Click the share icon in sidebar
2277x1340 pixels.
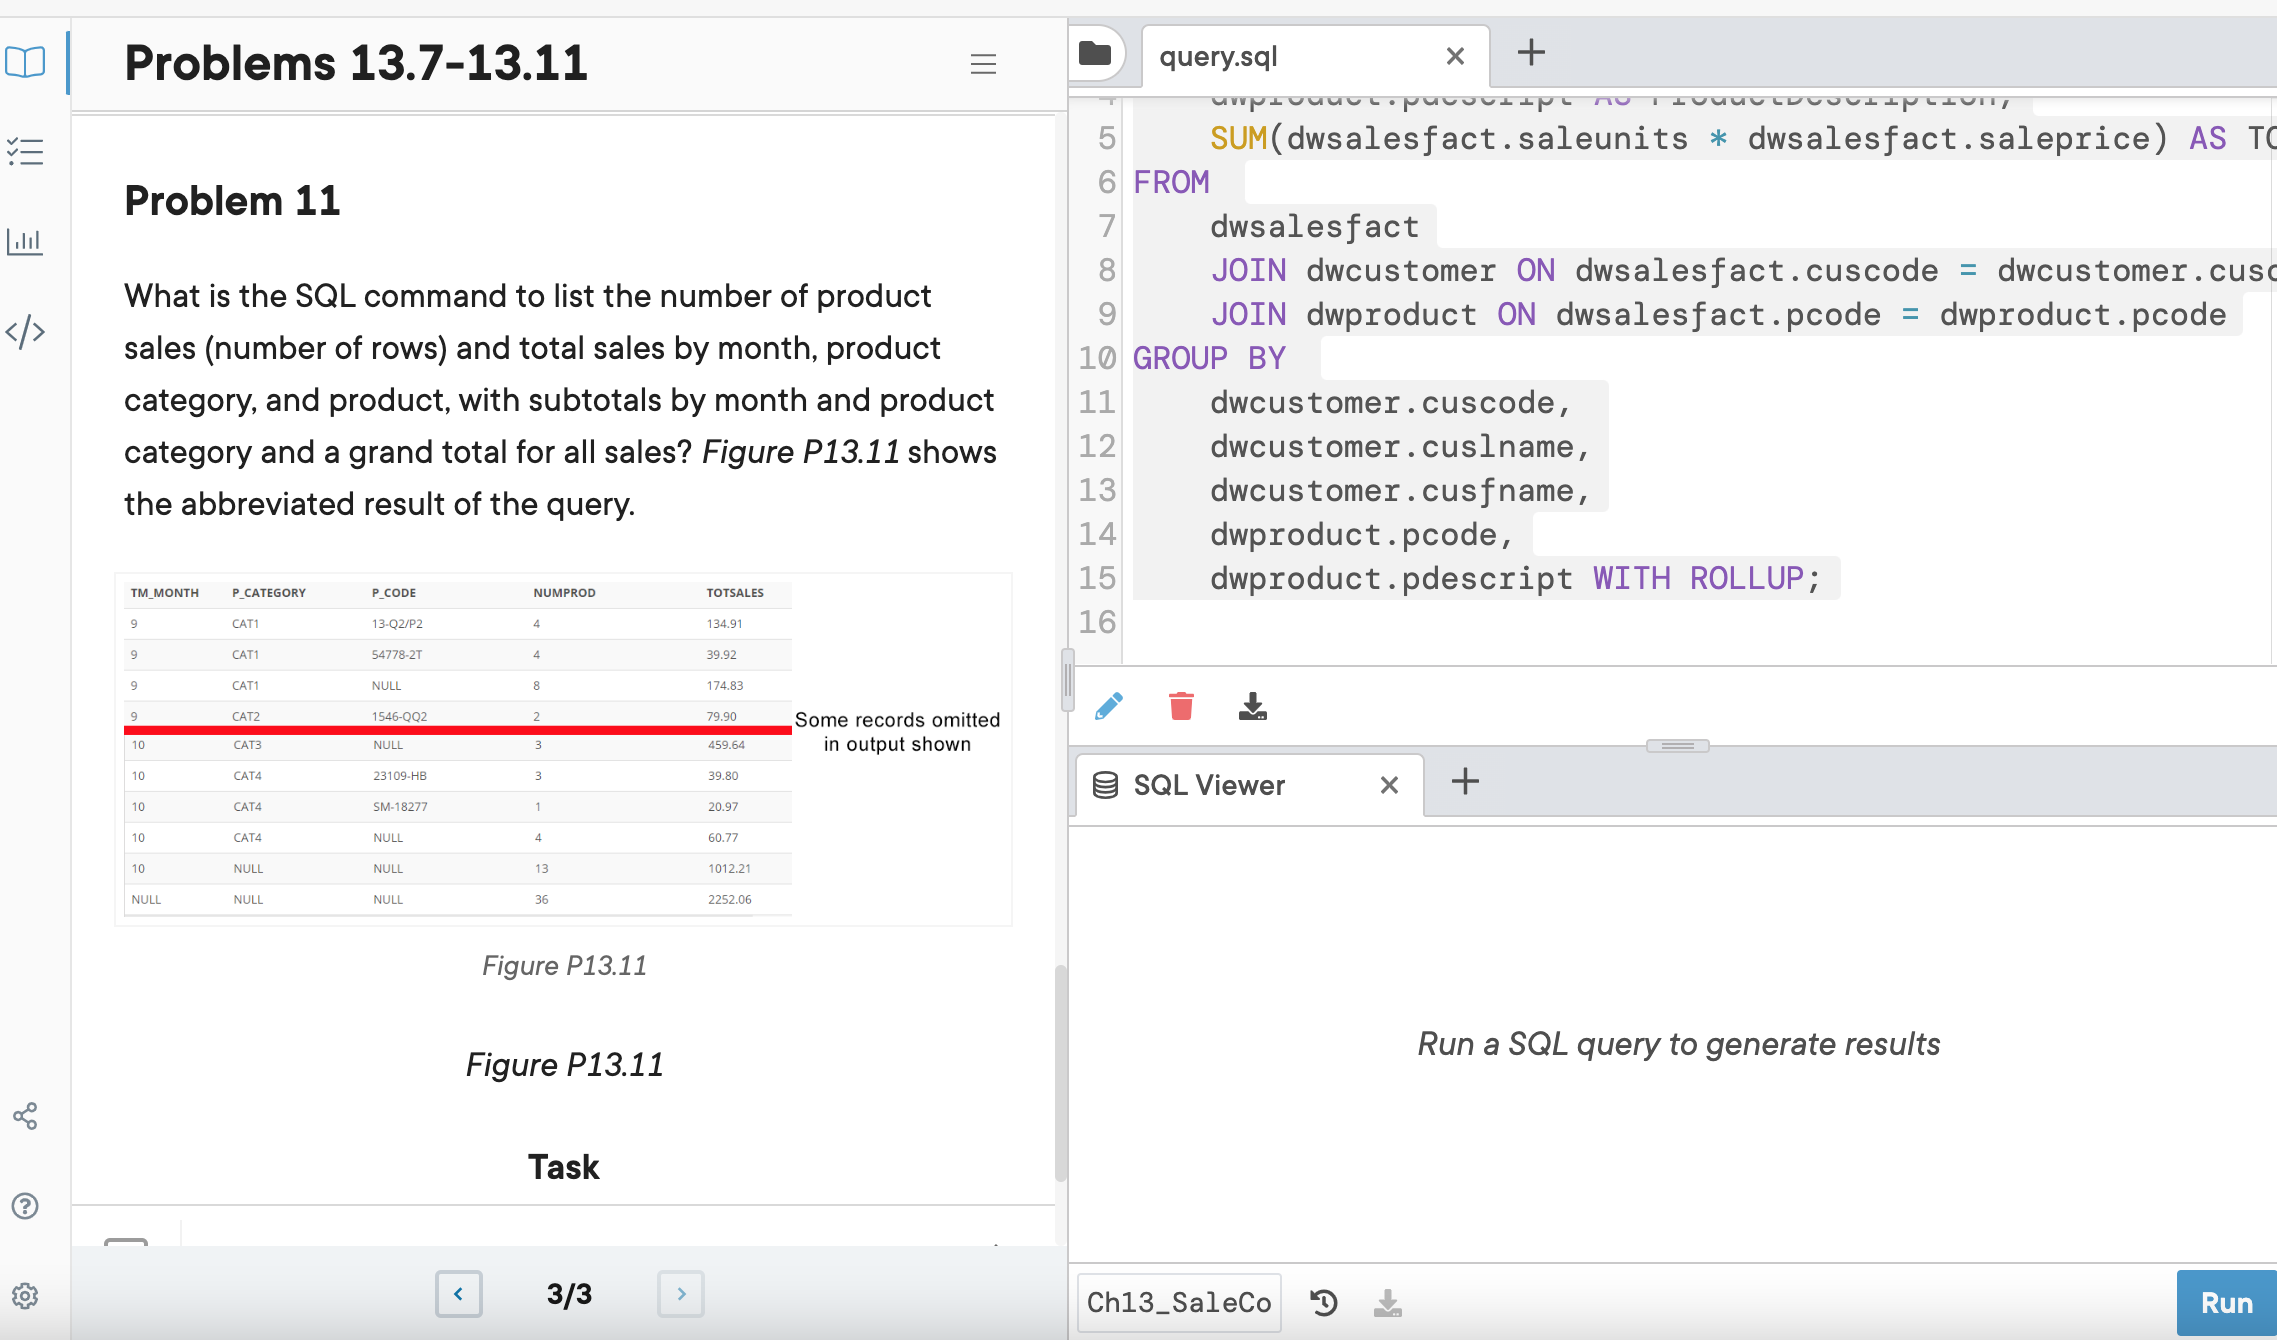click(x=24, y=1116)
